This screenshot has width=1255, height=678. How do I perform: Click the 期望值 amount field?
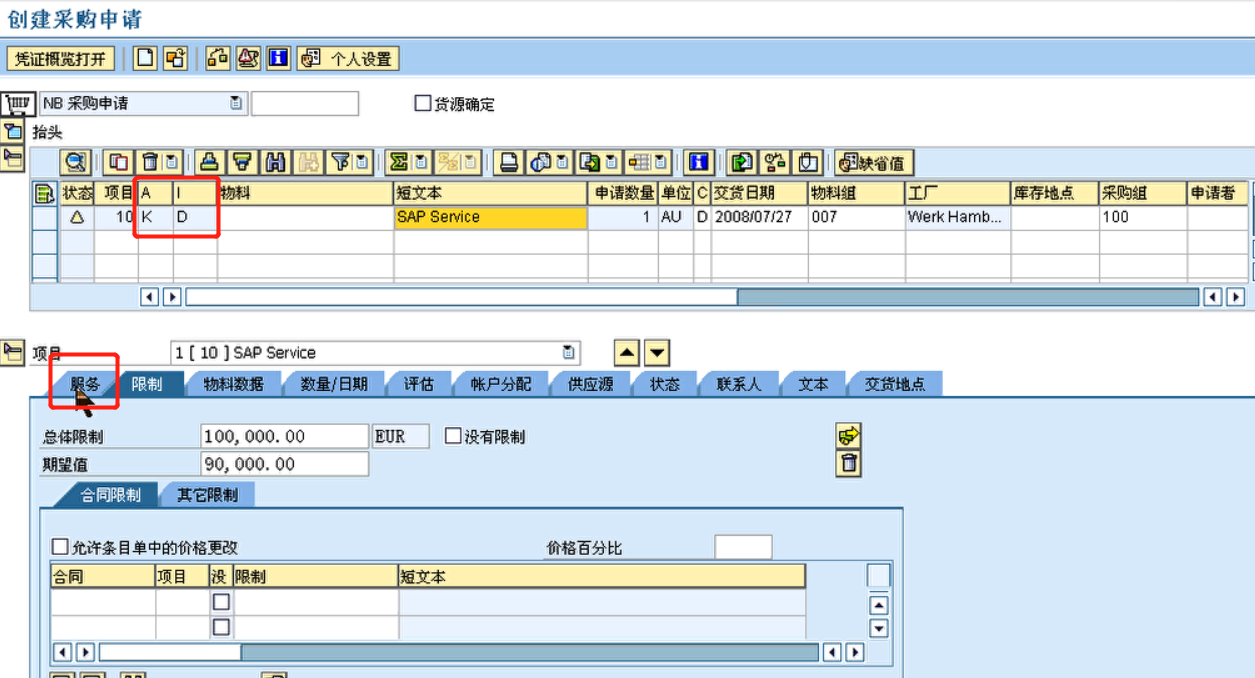pos(285,463)
